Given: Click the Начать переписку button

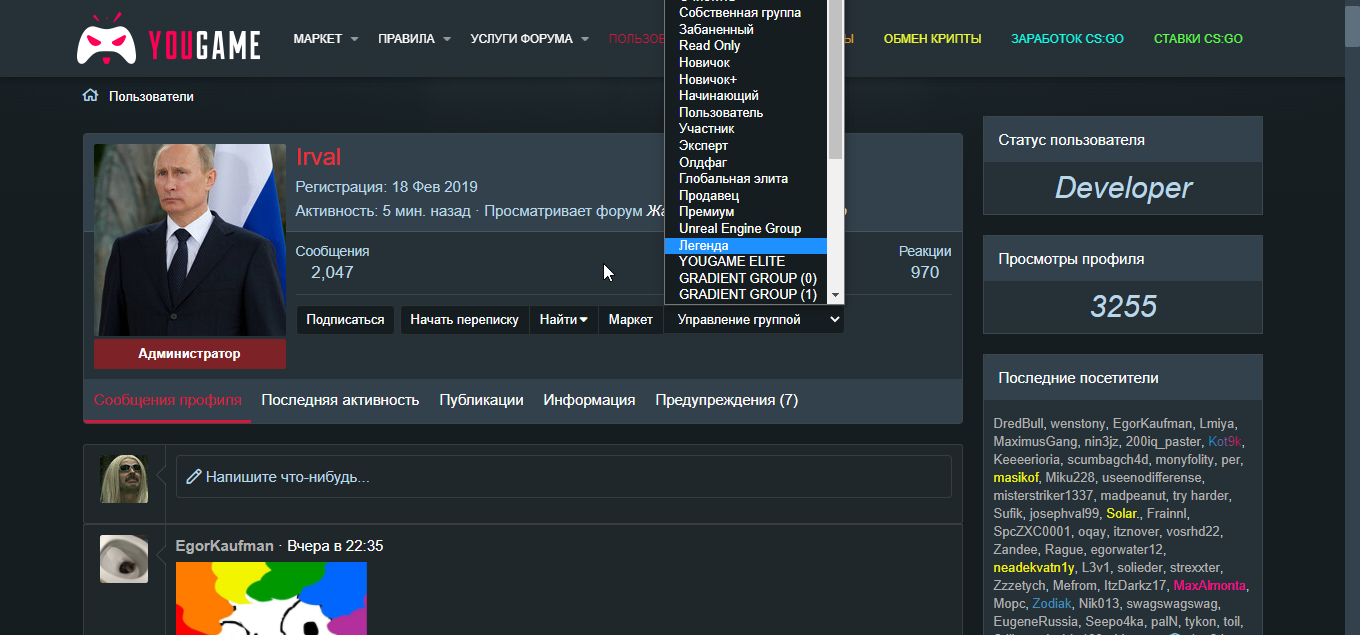Looking at the screenshot, I should point(464,320).
